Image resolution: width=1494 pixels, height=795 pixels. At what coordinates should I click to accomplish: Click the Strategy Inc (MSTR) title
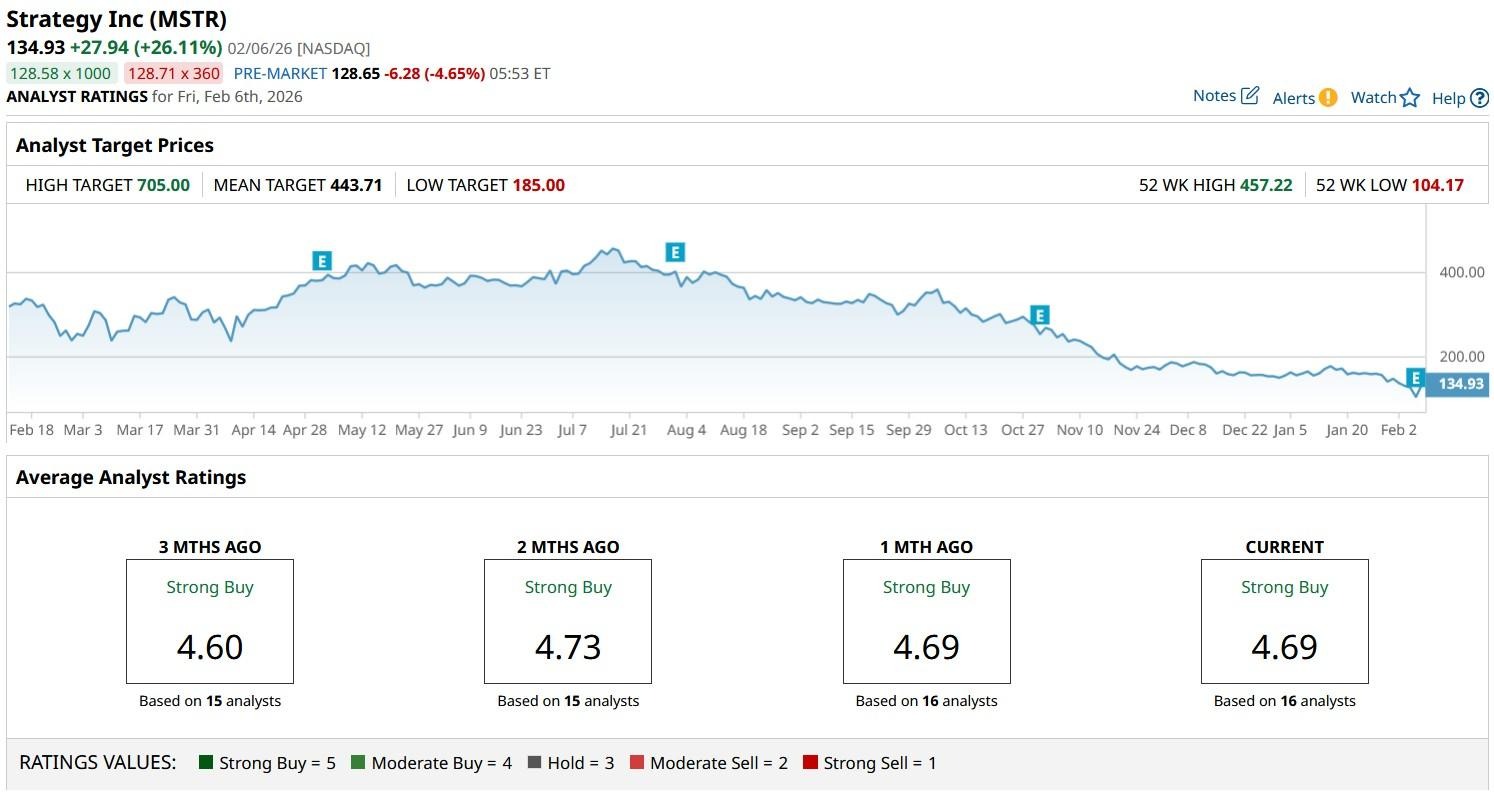coord(117,19)
